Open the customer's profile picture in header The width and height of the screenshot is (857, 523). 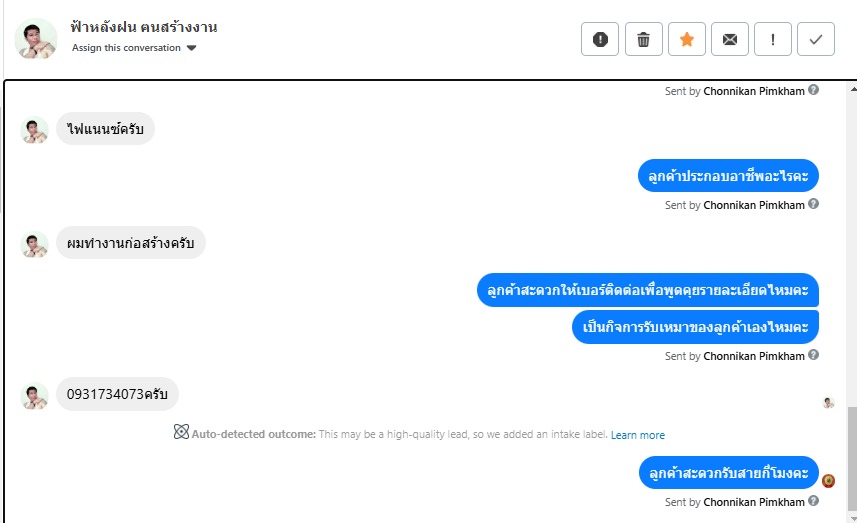(36, 38)
